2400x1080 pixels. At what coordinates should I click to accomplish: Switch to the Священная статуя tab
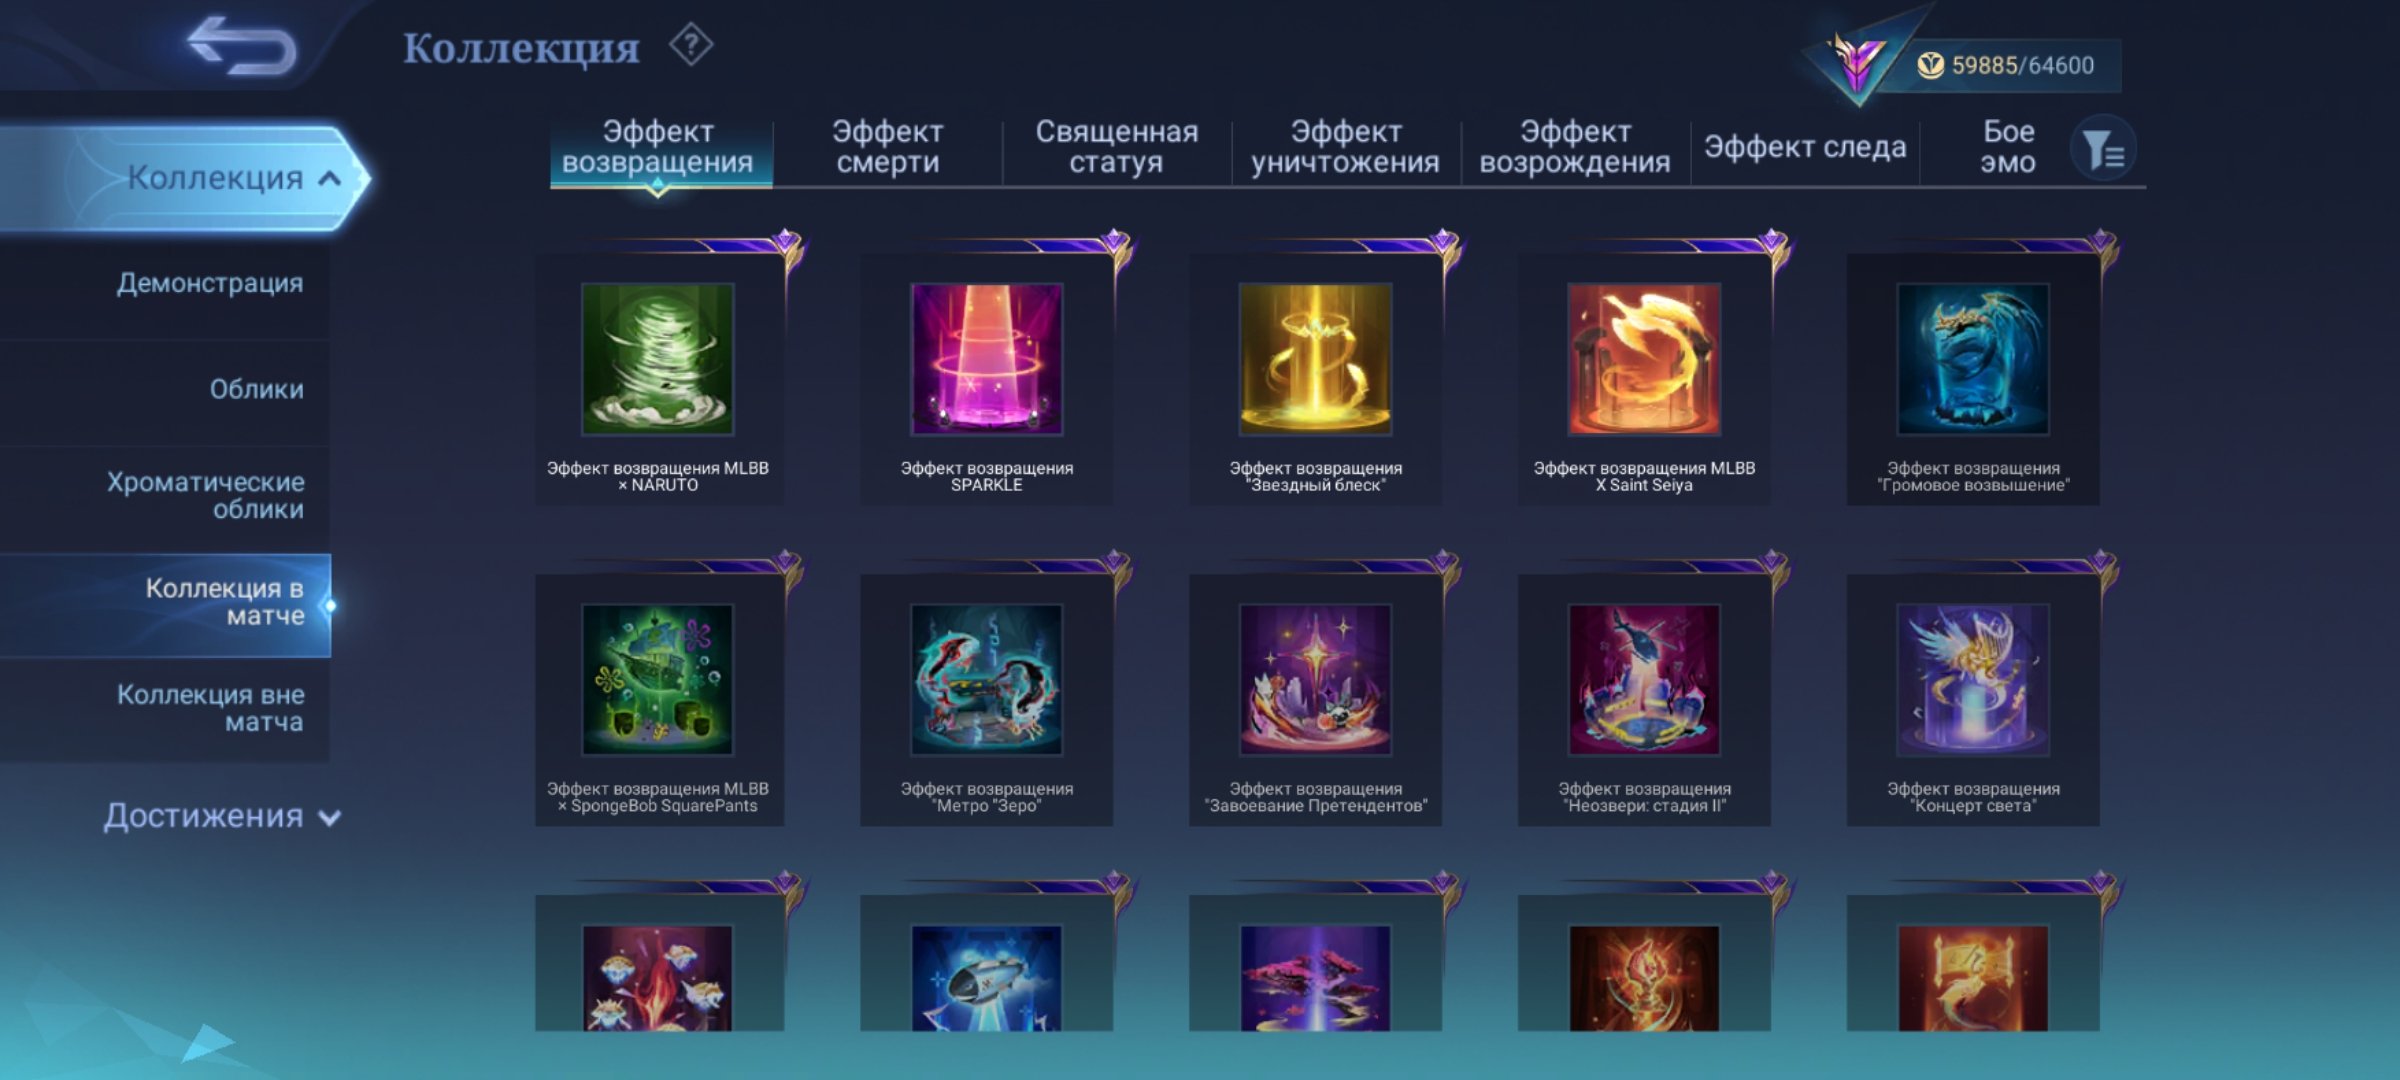pos(1116,147)
